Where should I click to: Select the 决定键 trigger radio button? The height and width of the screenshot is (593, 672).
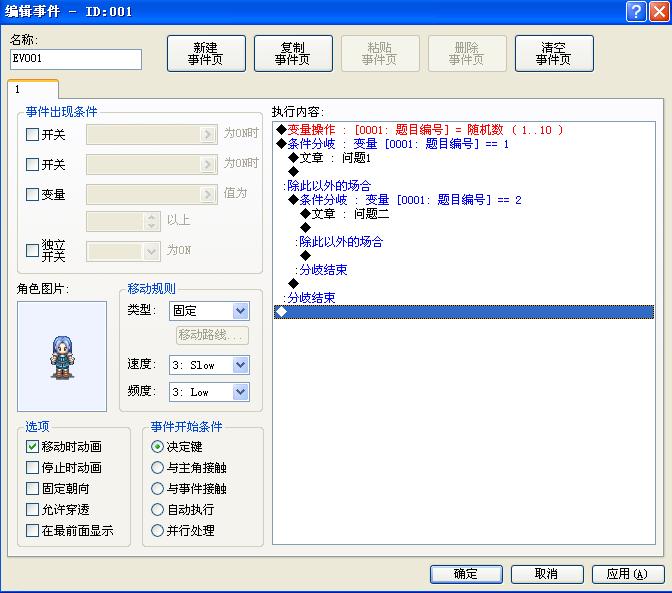click(157, 446)
